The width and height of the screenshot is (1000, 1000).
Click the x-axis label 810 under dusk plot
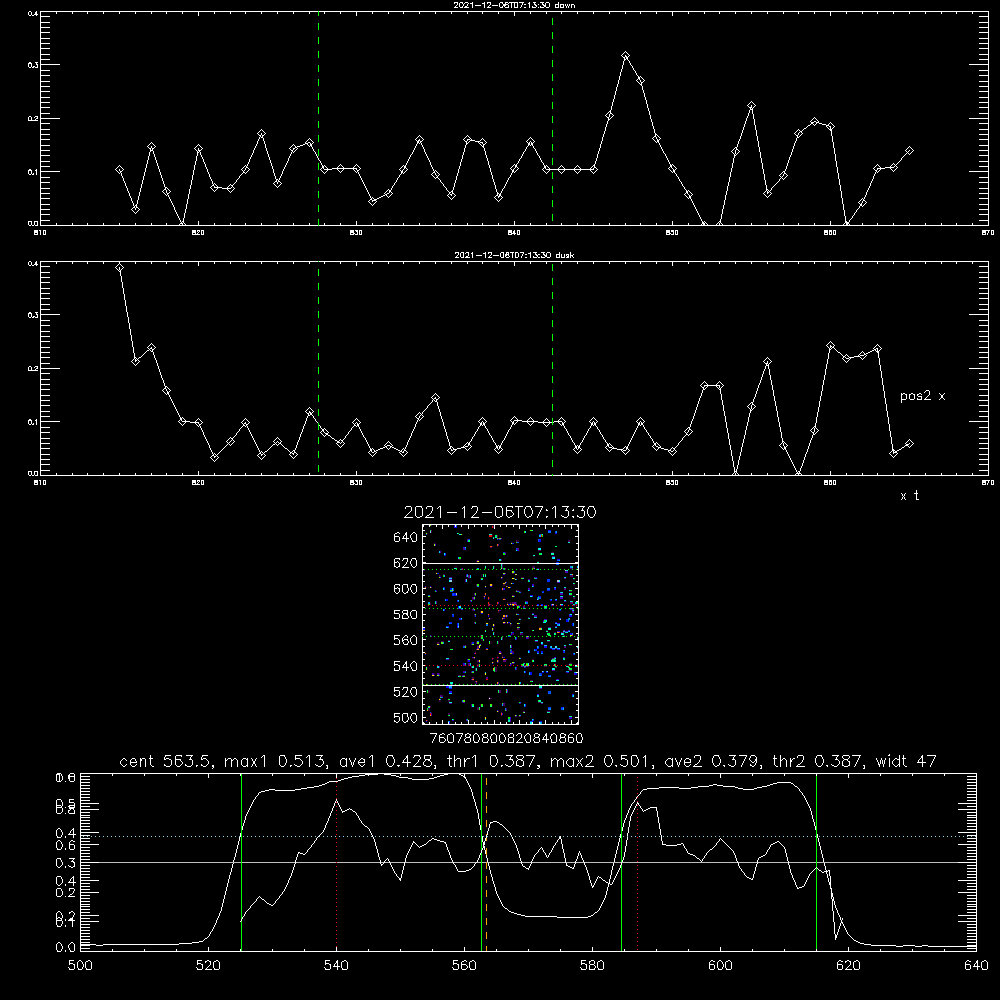click(40, 483)
